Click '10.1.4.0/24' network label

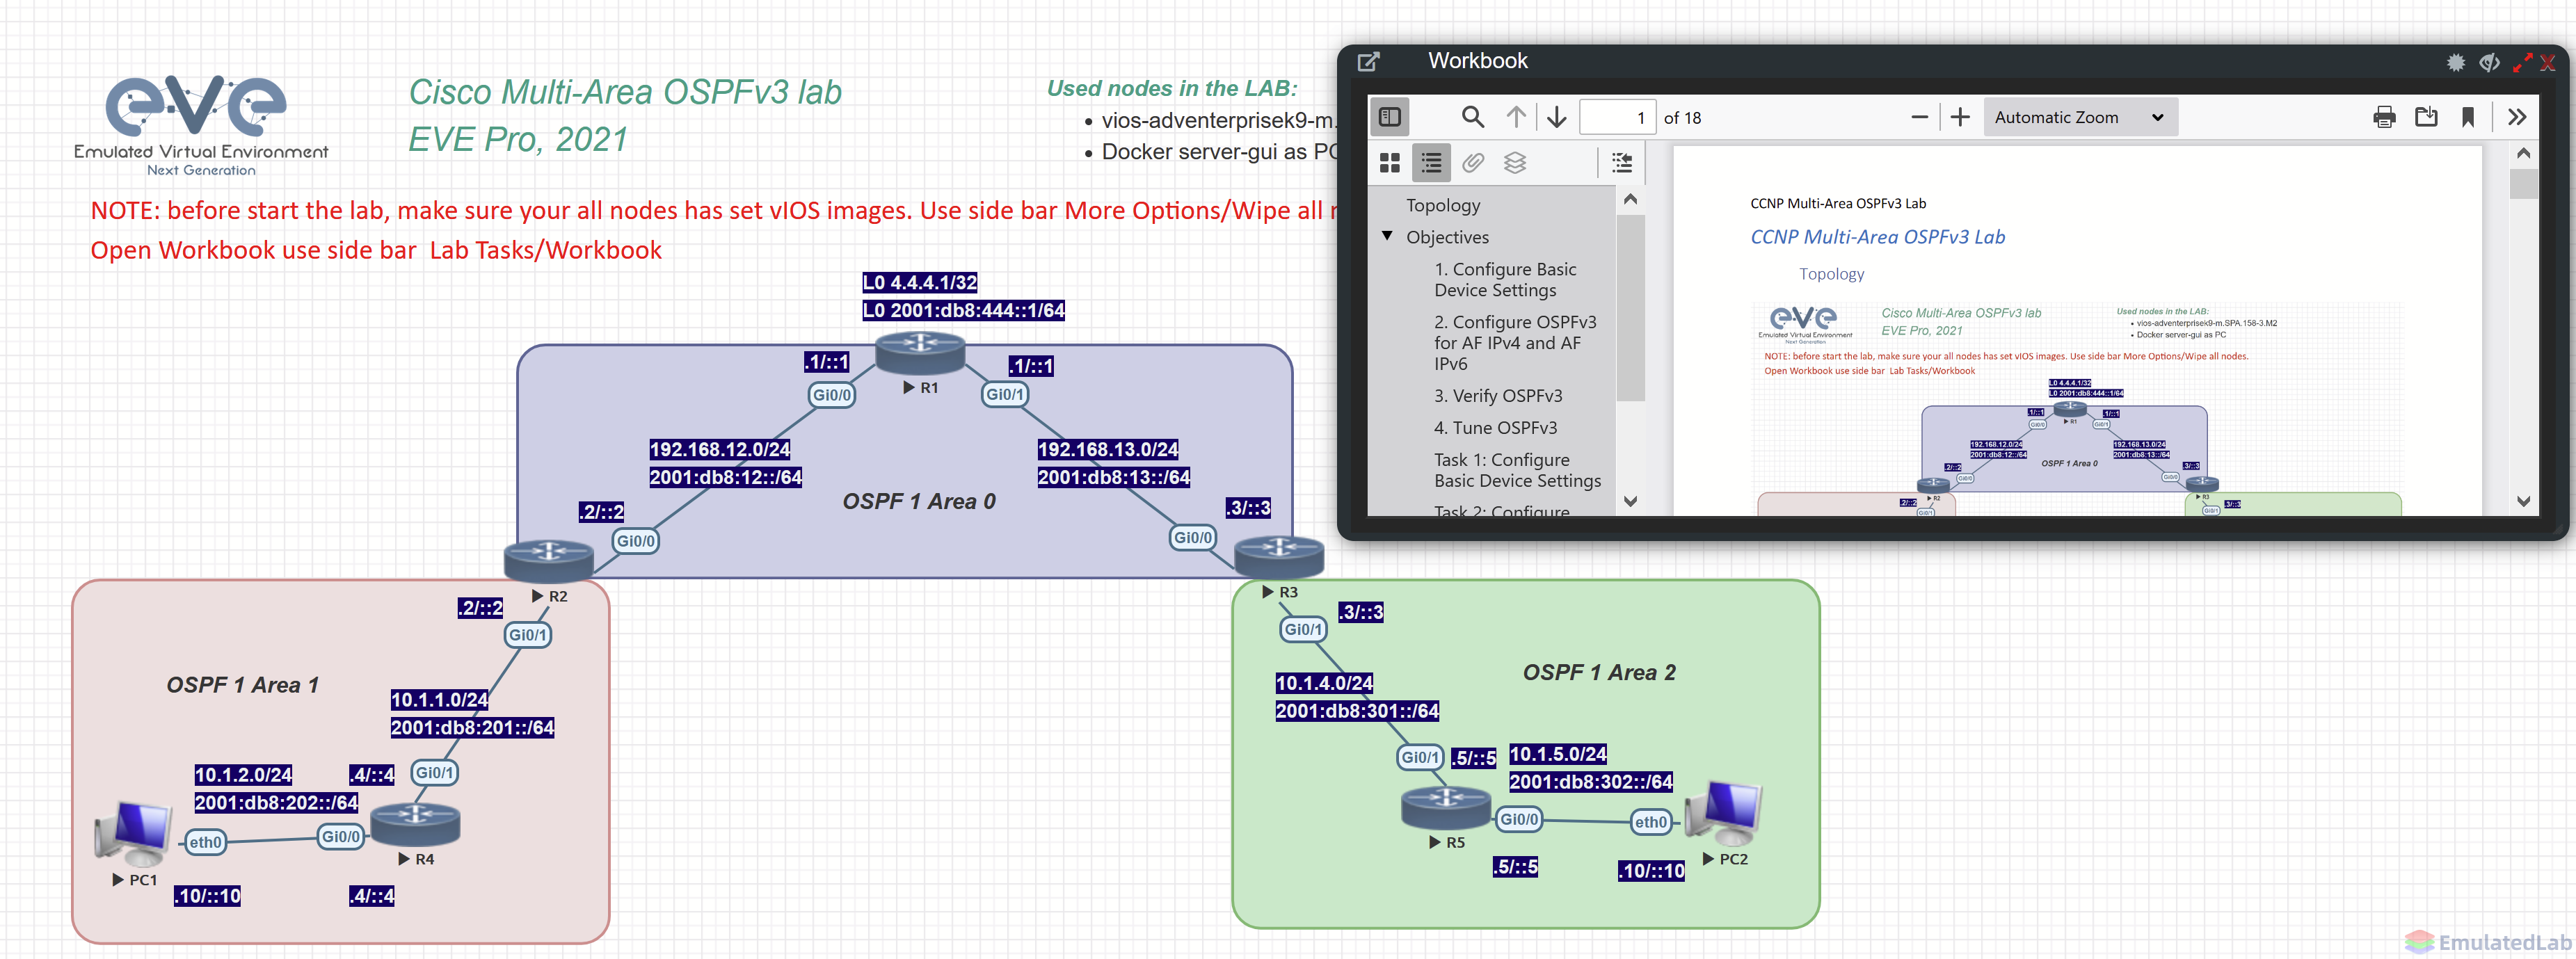pos(1323,684)
